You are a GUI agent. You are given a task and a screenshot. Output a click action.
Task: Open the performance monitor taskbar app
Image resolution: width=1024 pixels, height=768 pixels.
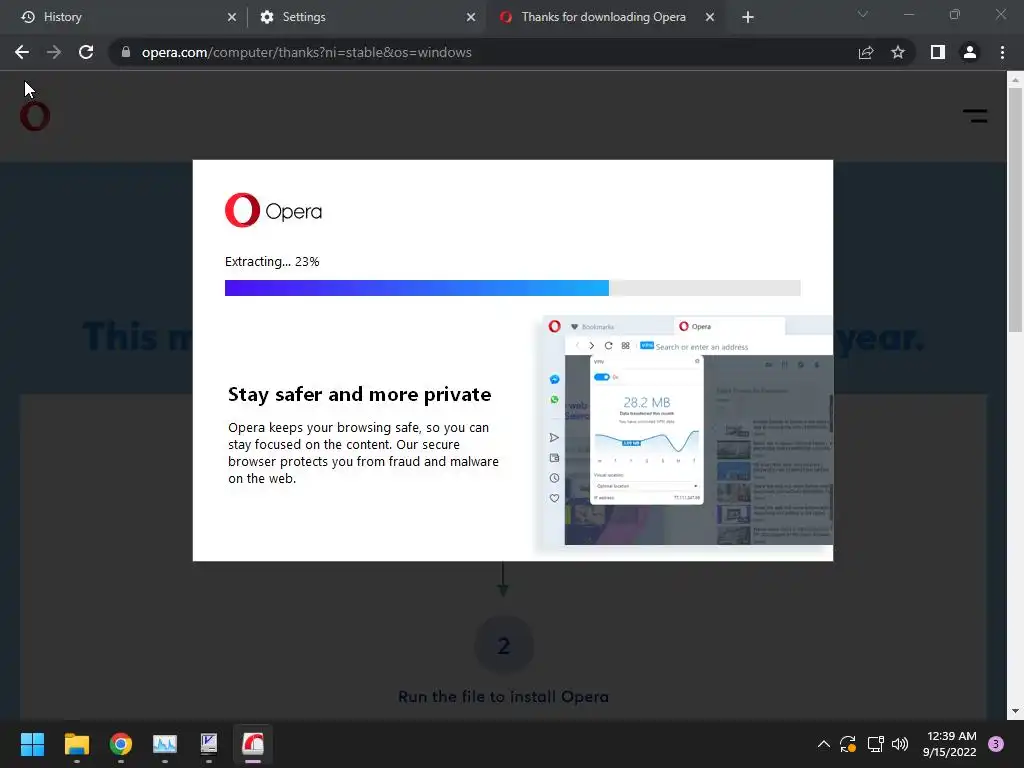tap(165, 744)
